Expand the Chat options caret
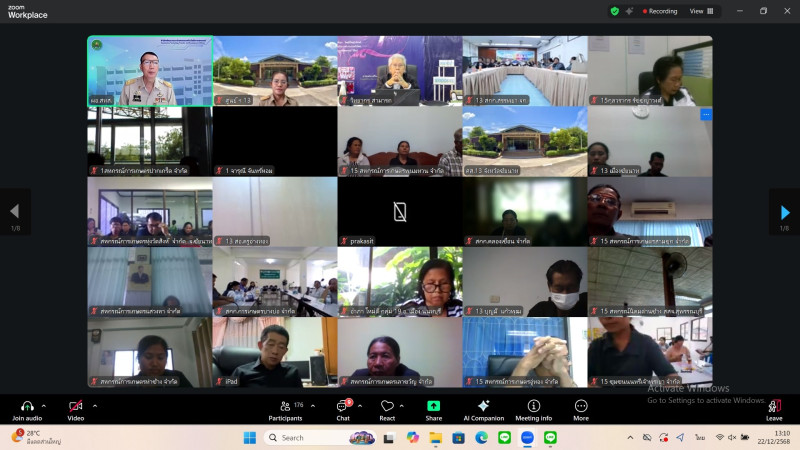Viewport: 800px width, 450px height. [x=358, y=405]
